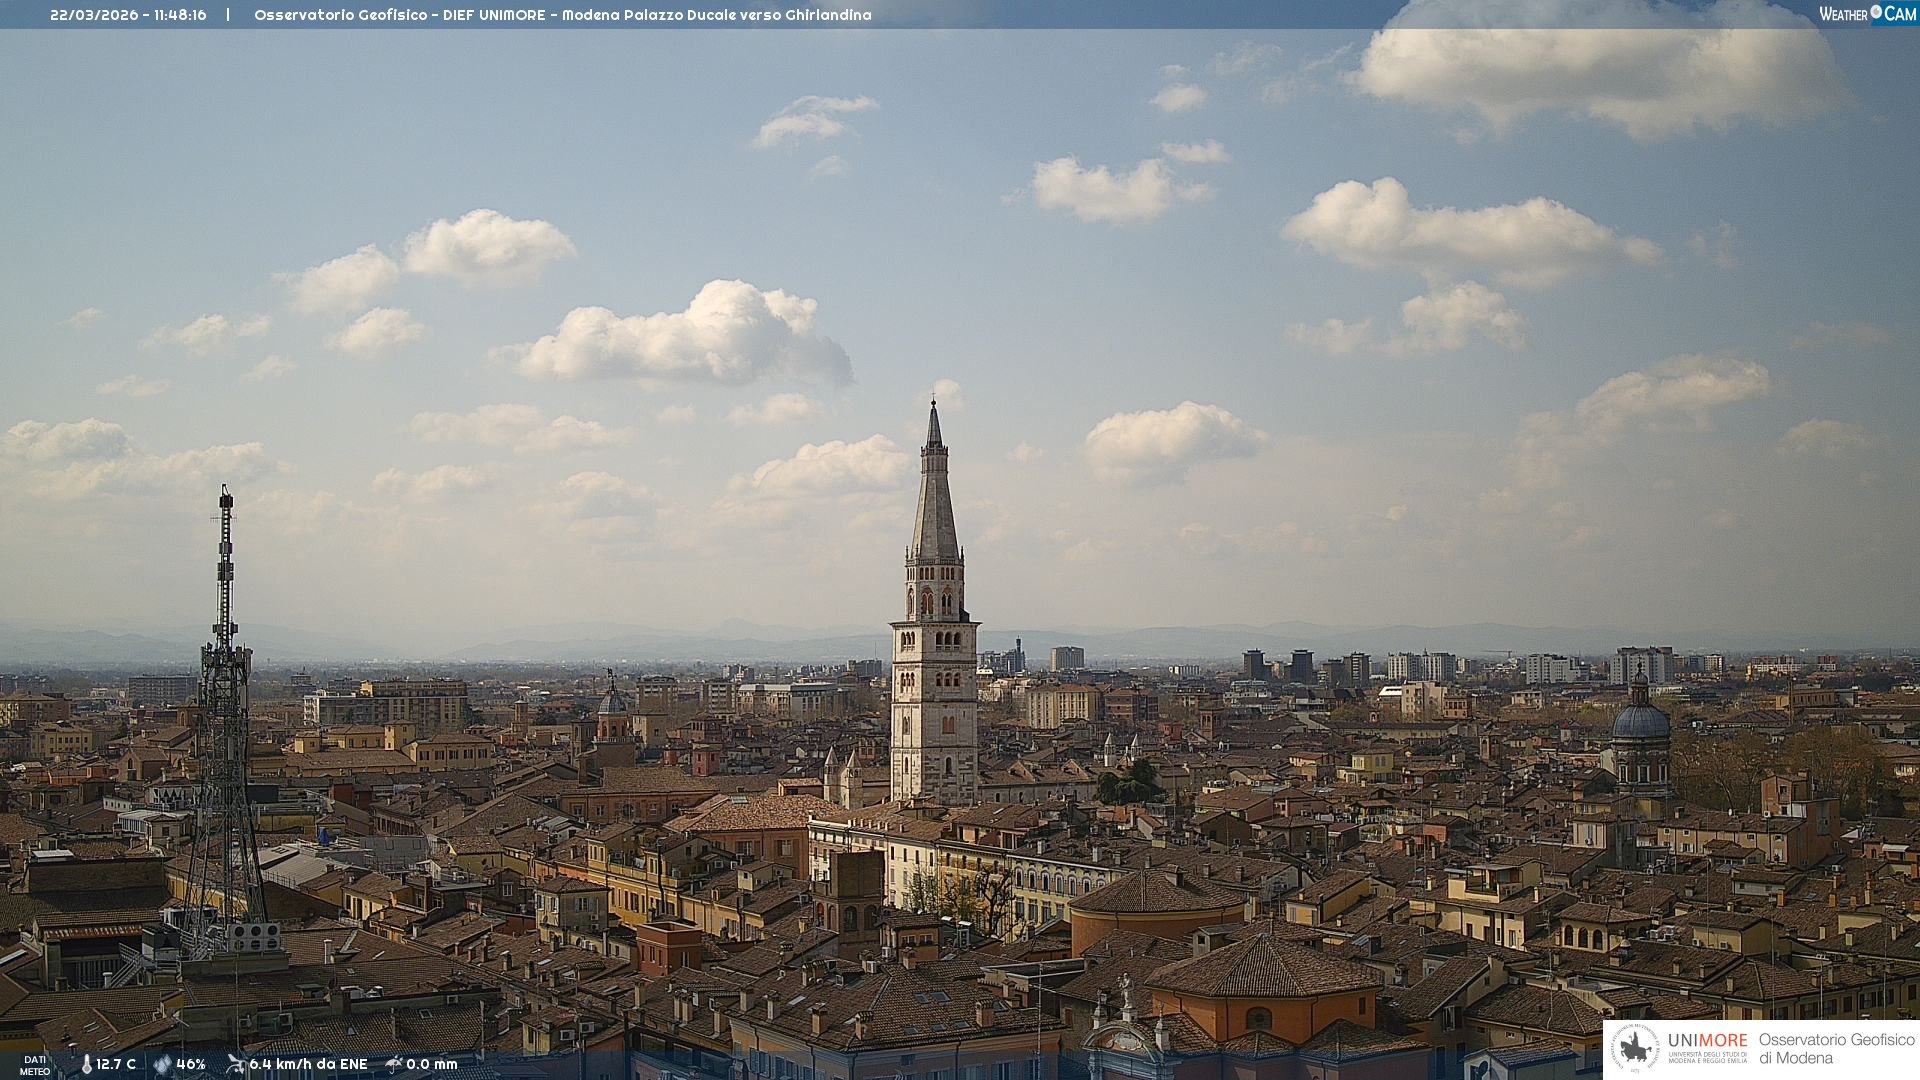Click the lattice radio antenna mast
Image resolution: width=1920 pixels, height=1080 pixels.
(x=225, y=700)
